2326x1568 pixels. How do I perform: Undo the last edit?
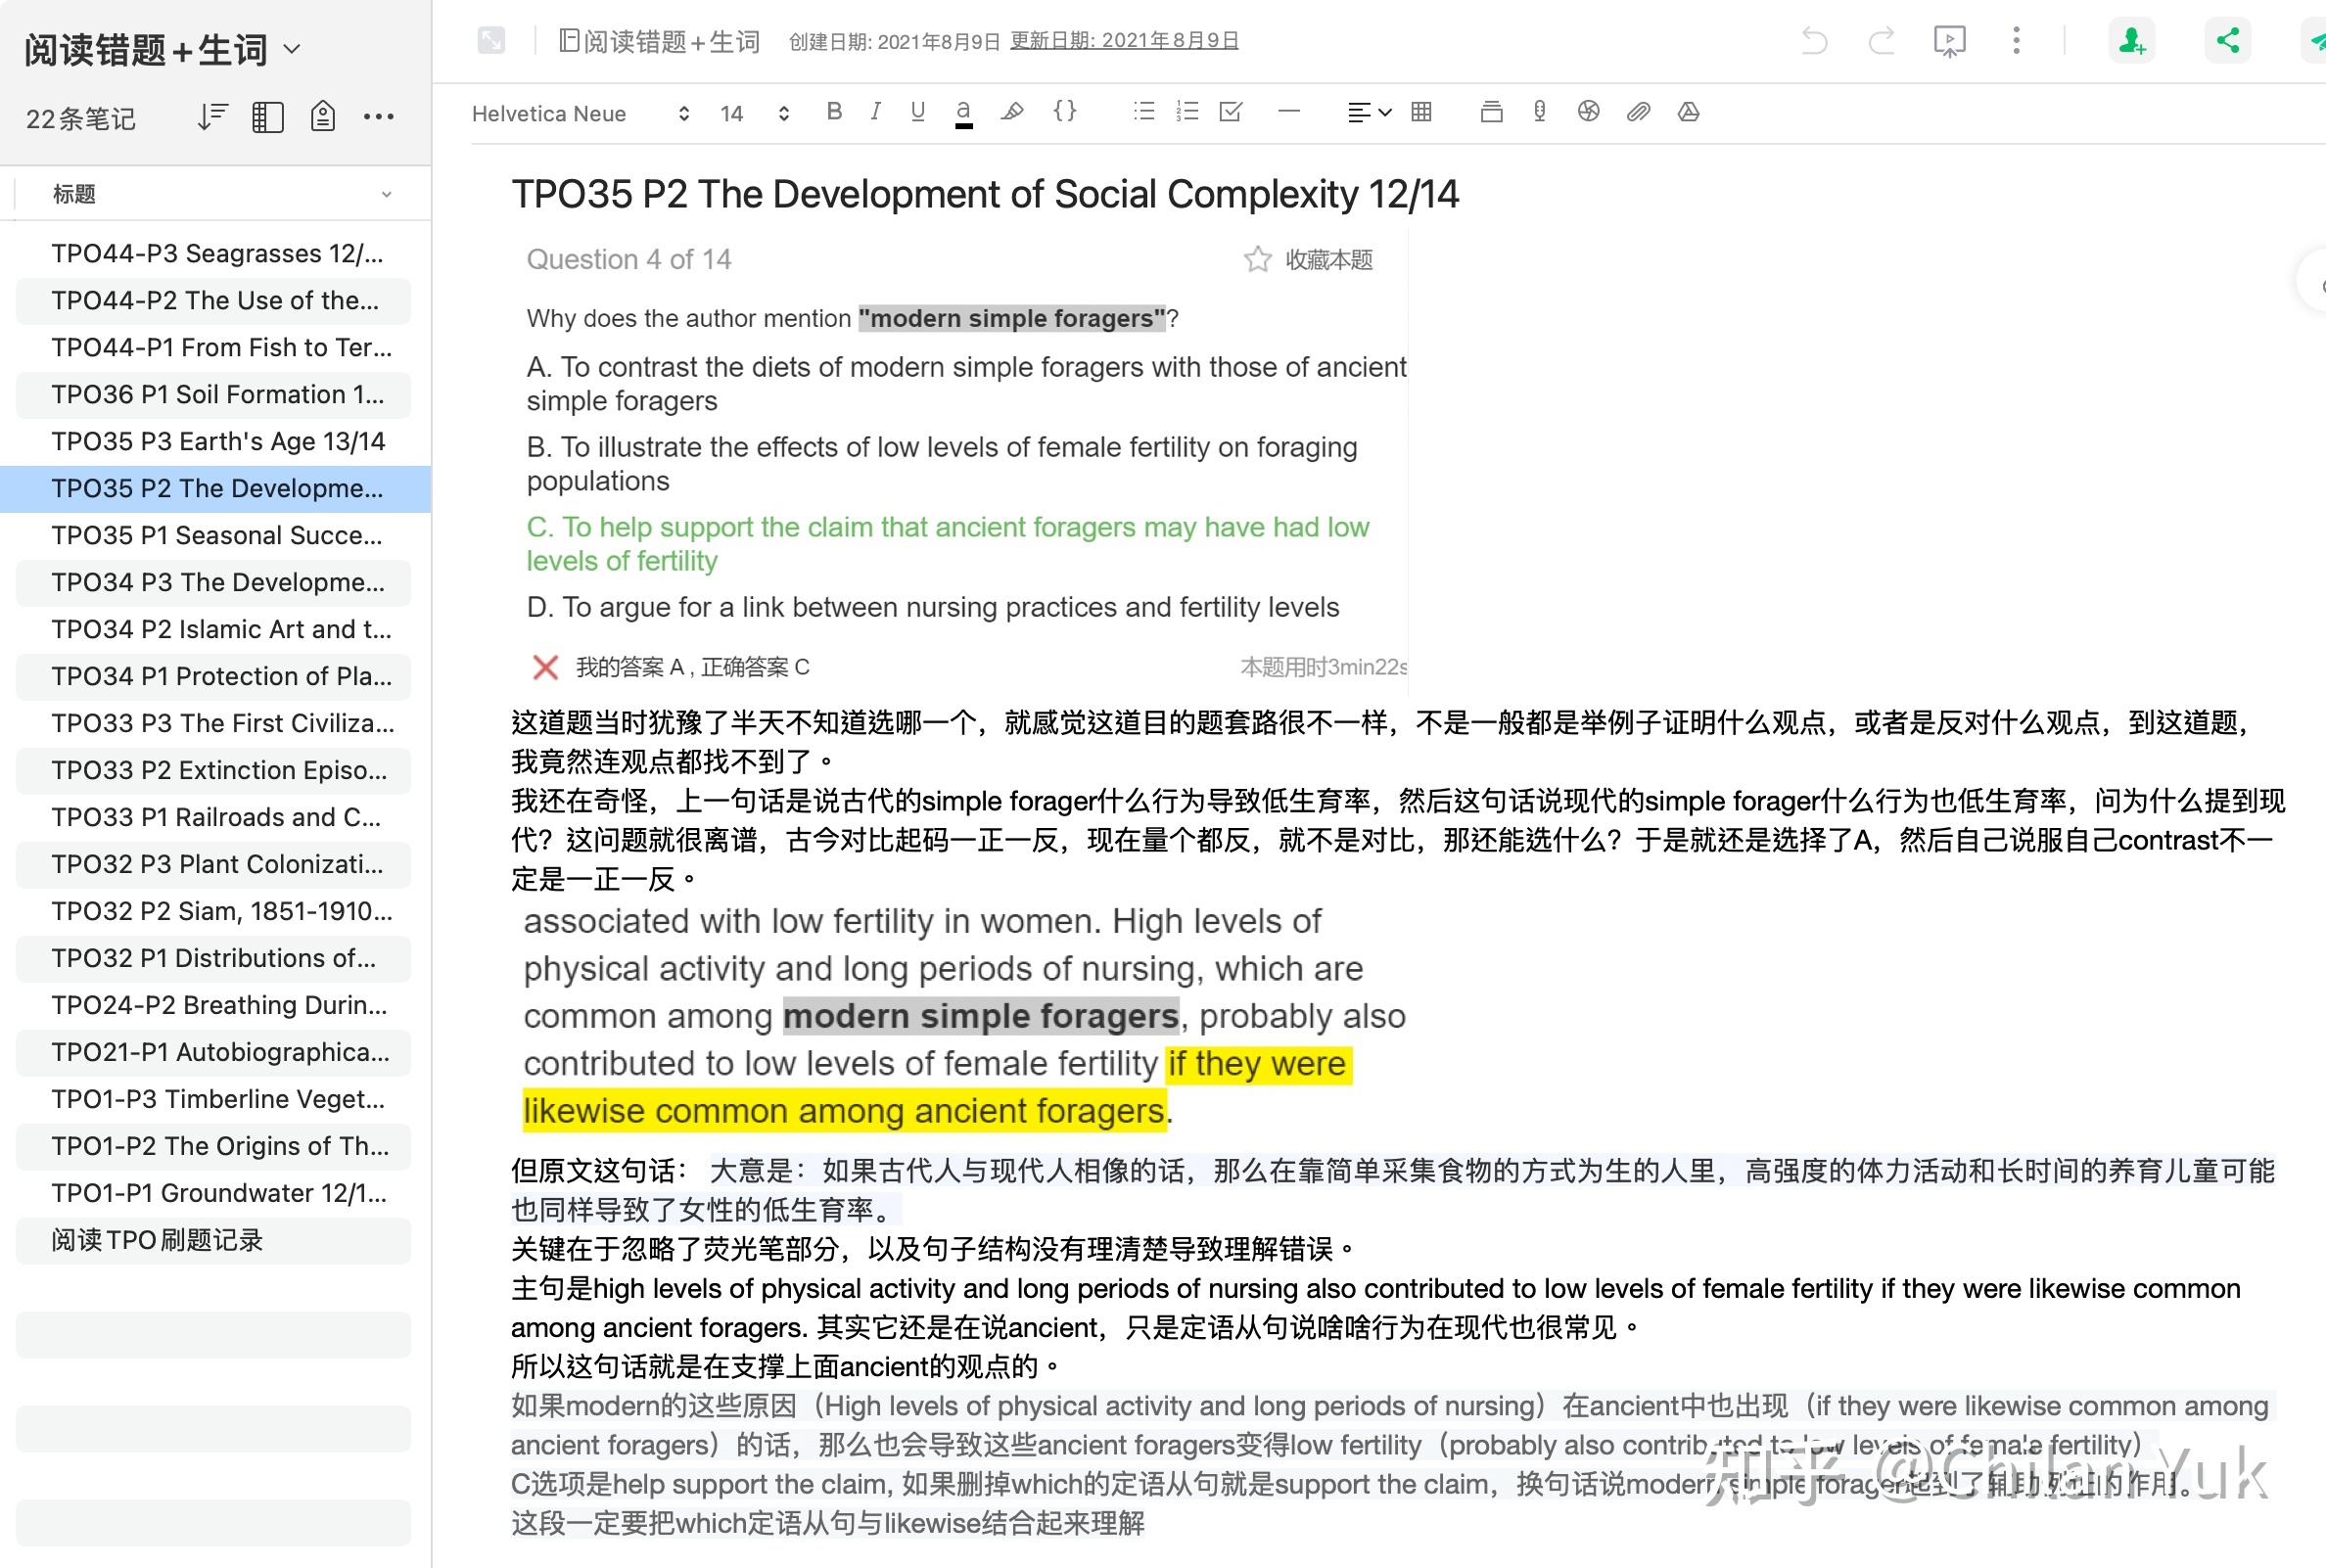[x=1814, y=40]
